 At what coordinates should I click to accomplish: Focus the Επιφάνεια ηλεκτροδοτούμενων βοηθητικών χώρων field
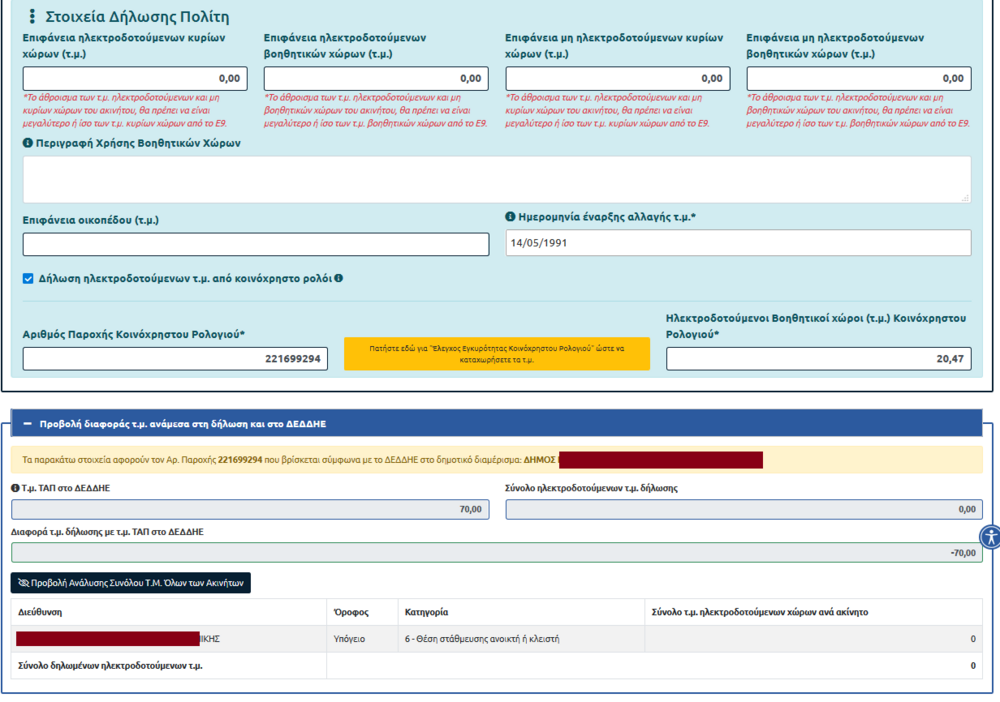pyautogui.click(x=376, y=79)
